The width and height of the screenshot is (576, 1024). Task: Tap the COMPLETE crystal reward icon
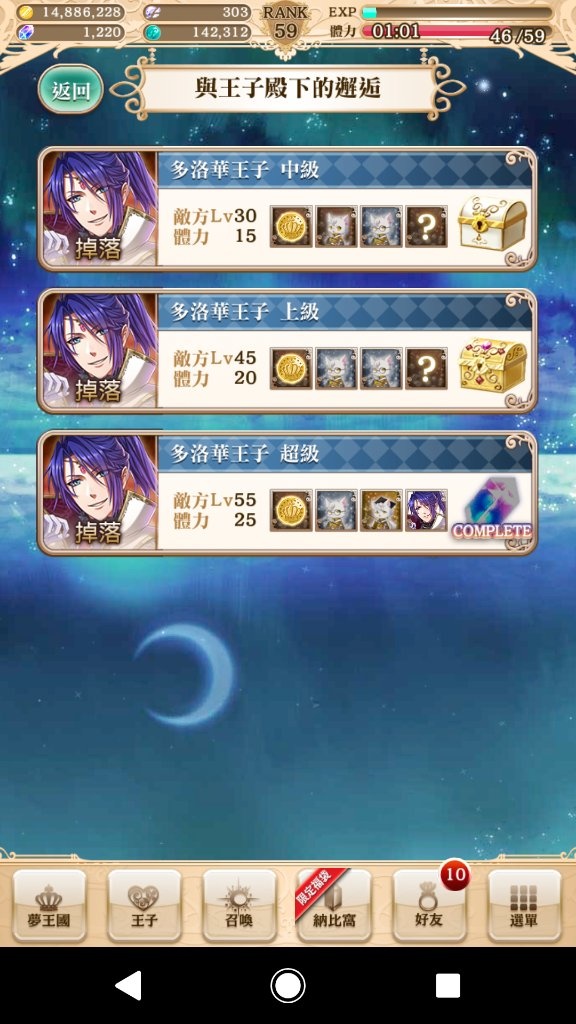[x=492, y=509]
